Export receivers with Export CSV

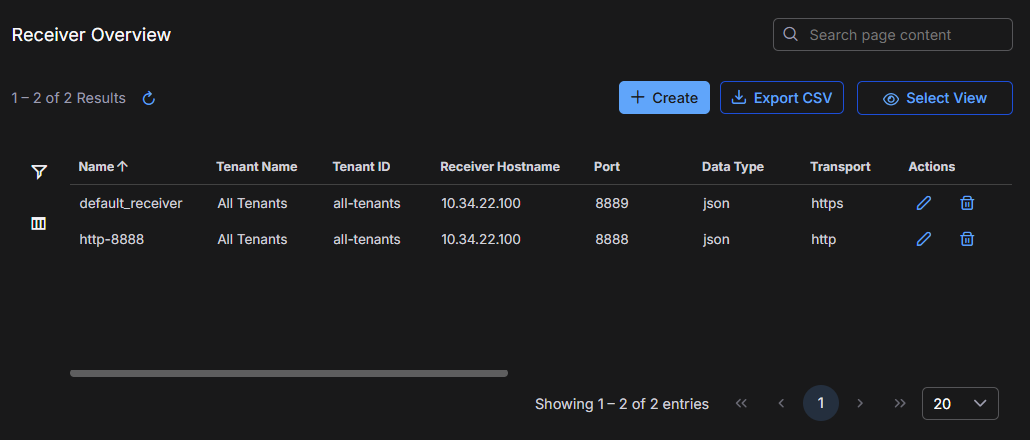pyautogui.click(x=782, y=98)
